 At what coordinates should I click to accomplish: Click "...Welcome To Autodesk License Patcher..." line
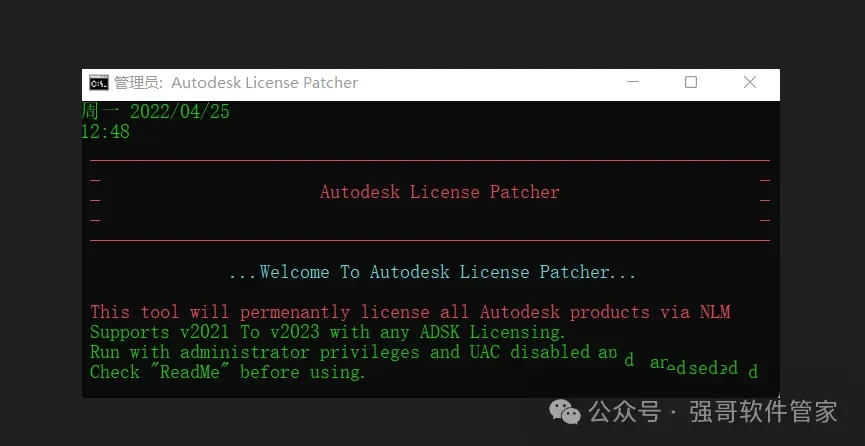click(432, 272)
